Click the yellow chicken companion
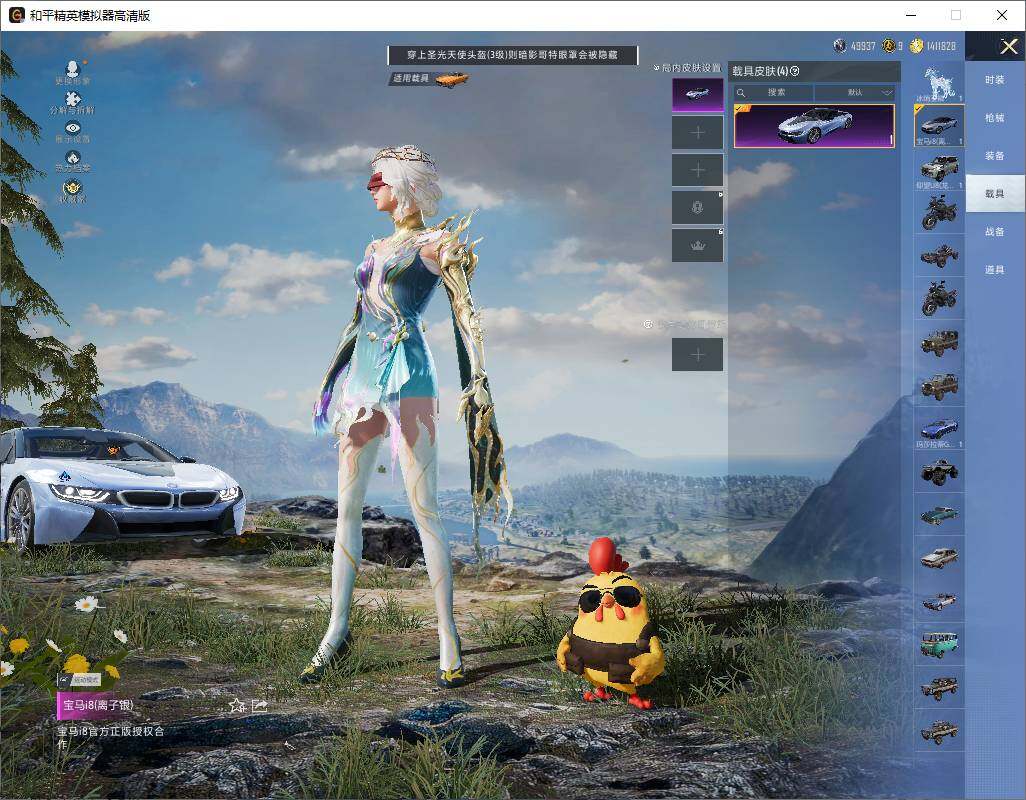 (x=610, y=625)
